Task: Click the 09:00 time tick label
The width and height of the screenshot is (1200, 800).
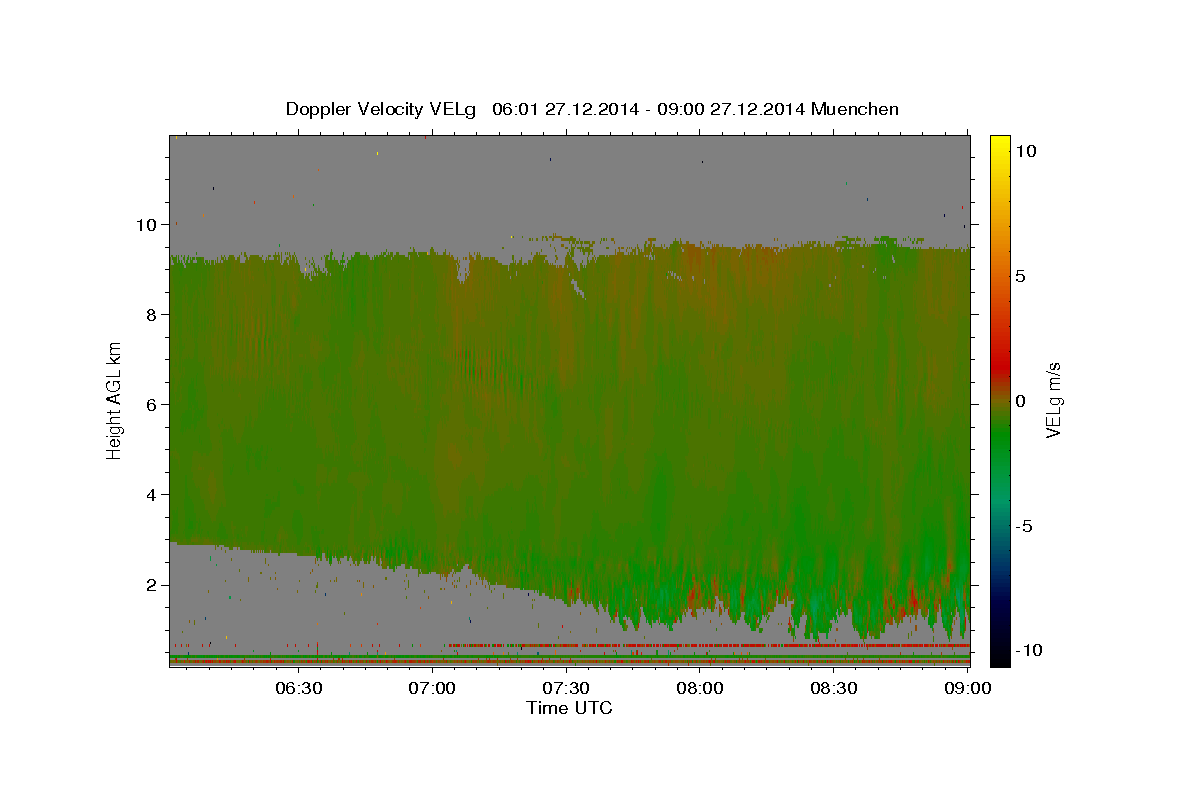Action: point(968,689)
